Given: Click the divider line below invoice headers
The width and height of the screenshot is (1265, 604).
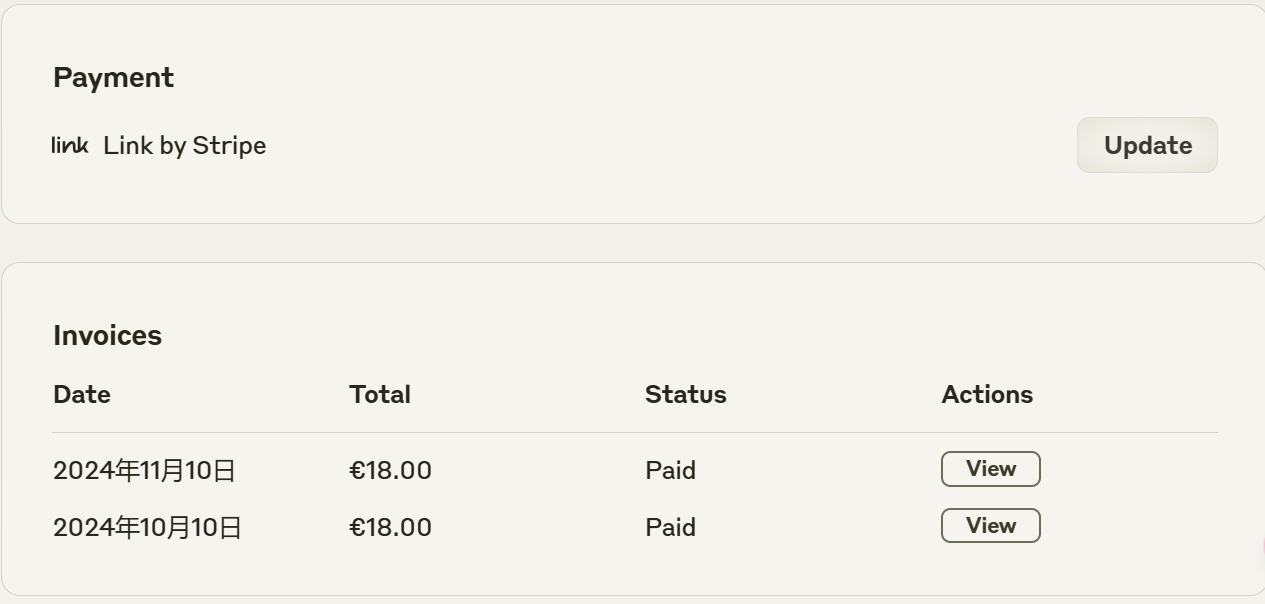Looking at the screenshot, I should click(x=635, y=432).
